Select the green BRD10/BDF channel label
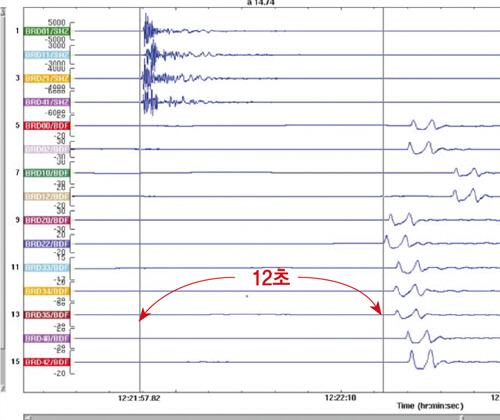The width and height of the screenshot is (500, 420). [x=47, y=173]
